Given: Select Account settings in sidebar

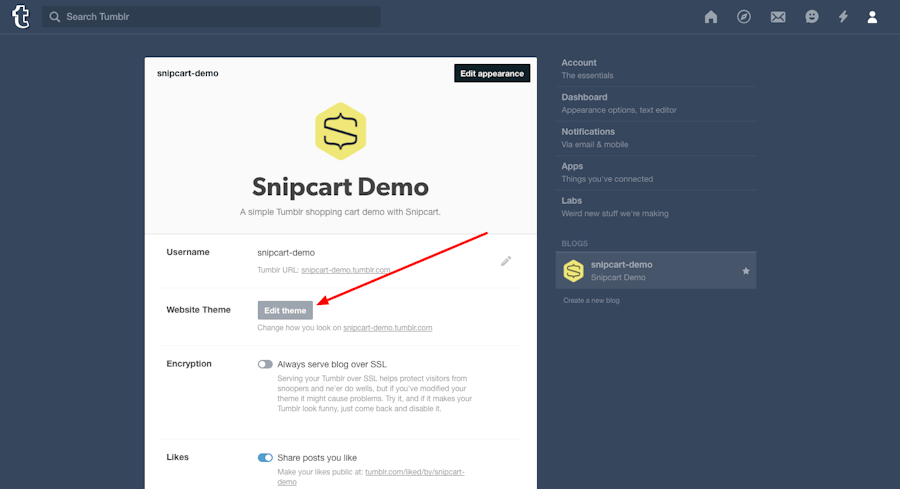Looking at the screenshot, I should pos(655,69).
